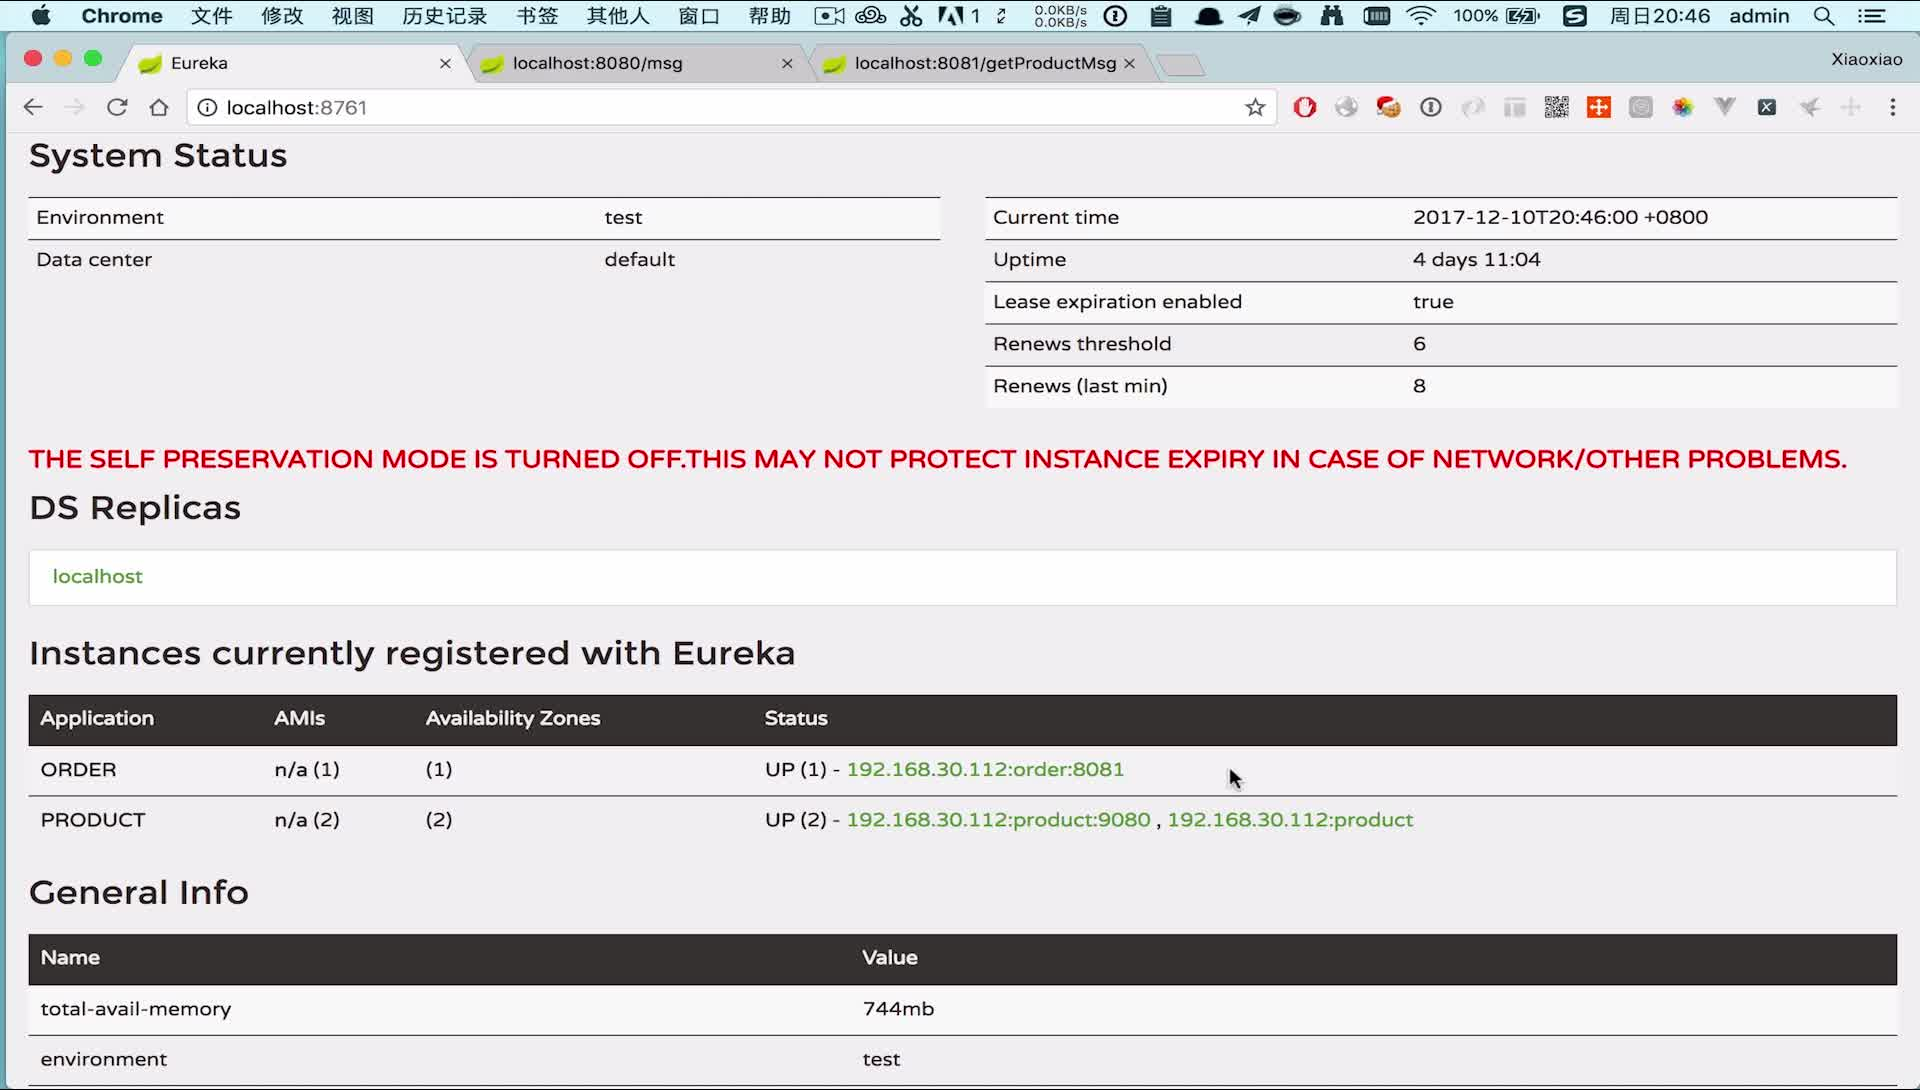Click the Caffeine coffee-cup menu bar icon
This screenshot has height=1090, width=1920.
click(x=1287, y=16)
